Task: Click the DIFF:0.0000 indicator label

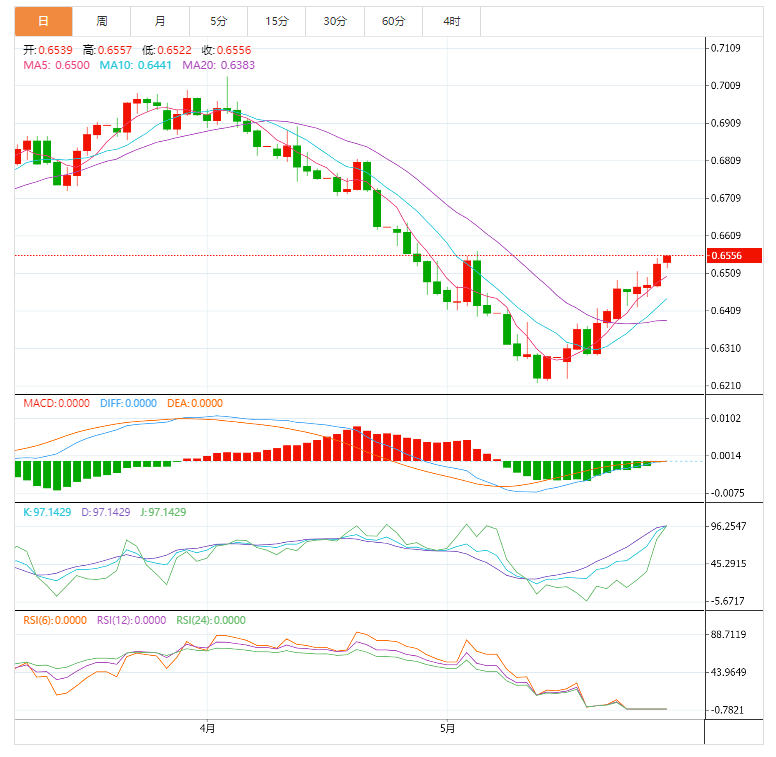Action: pyautogui.click(x=128, y=403)
